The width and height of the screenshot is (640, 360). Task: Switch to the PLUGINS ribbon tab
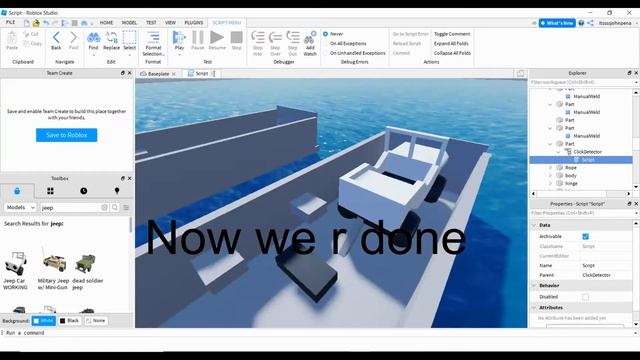click(x=194, y=23)
